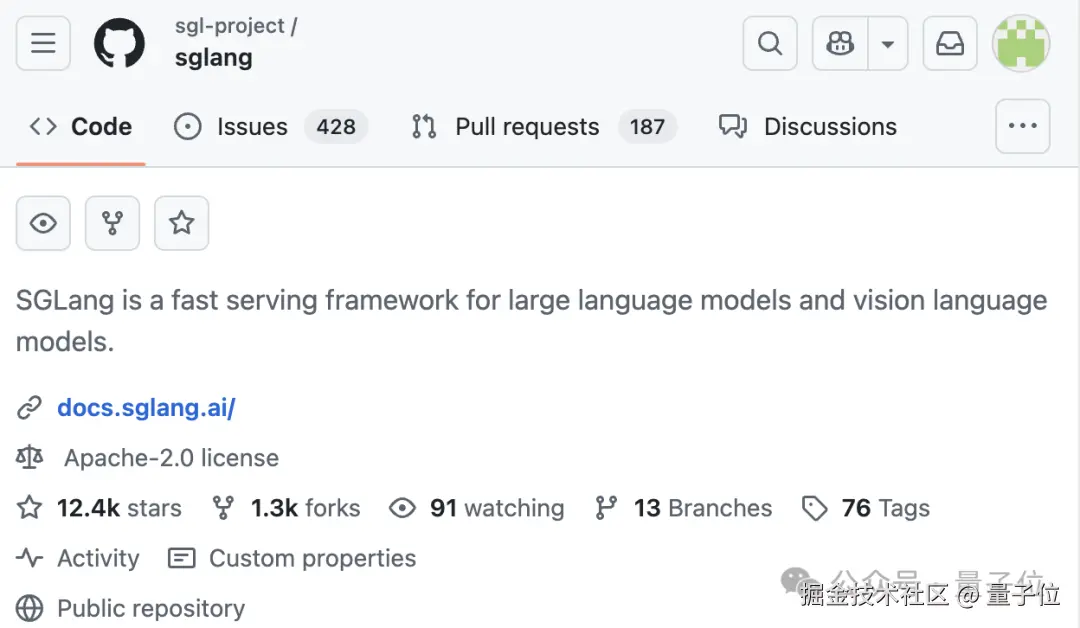Click the GitHub logo icon
The image size is (1080, 628).
(120, 43)
